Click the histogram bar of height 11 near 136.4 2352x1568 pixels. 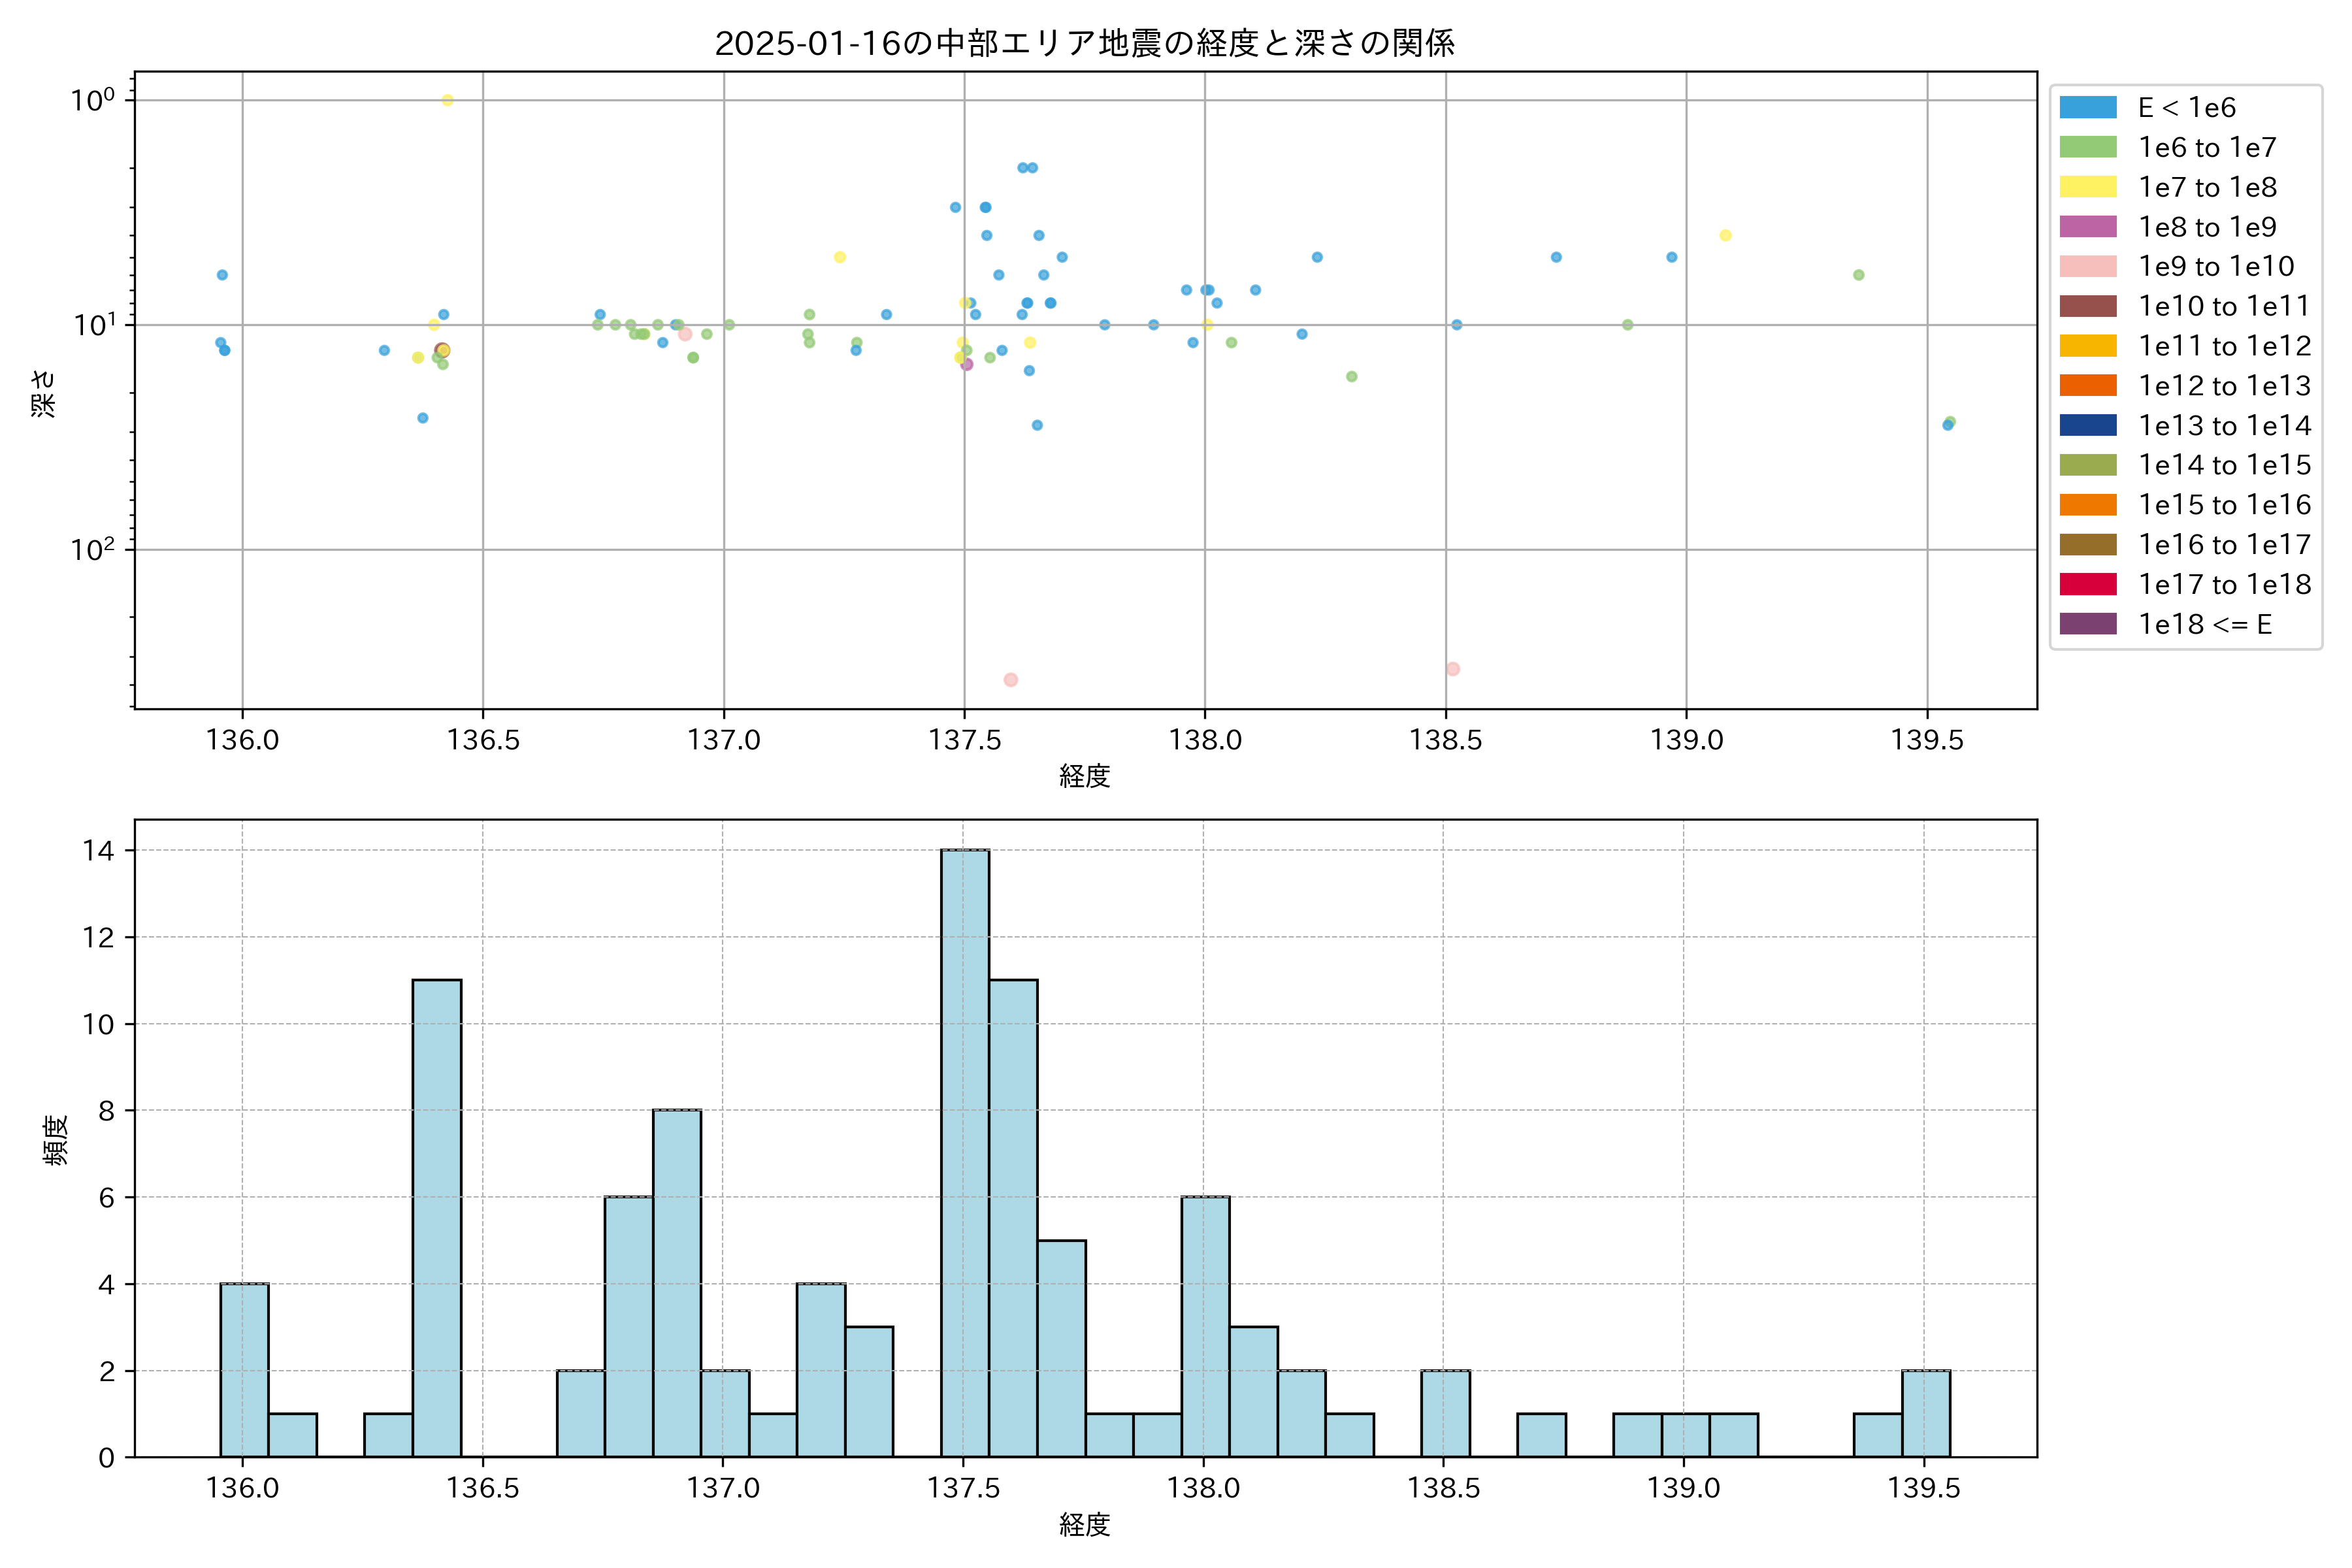point(437,1218)
